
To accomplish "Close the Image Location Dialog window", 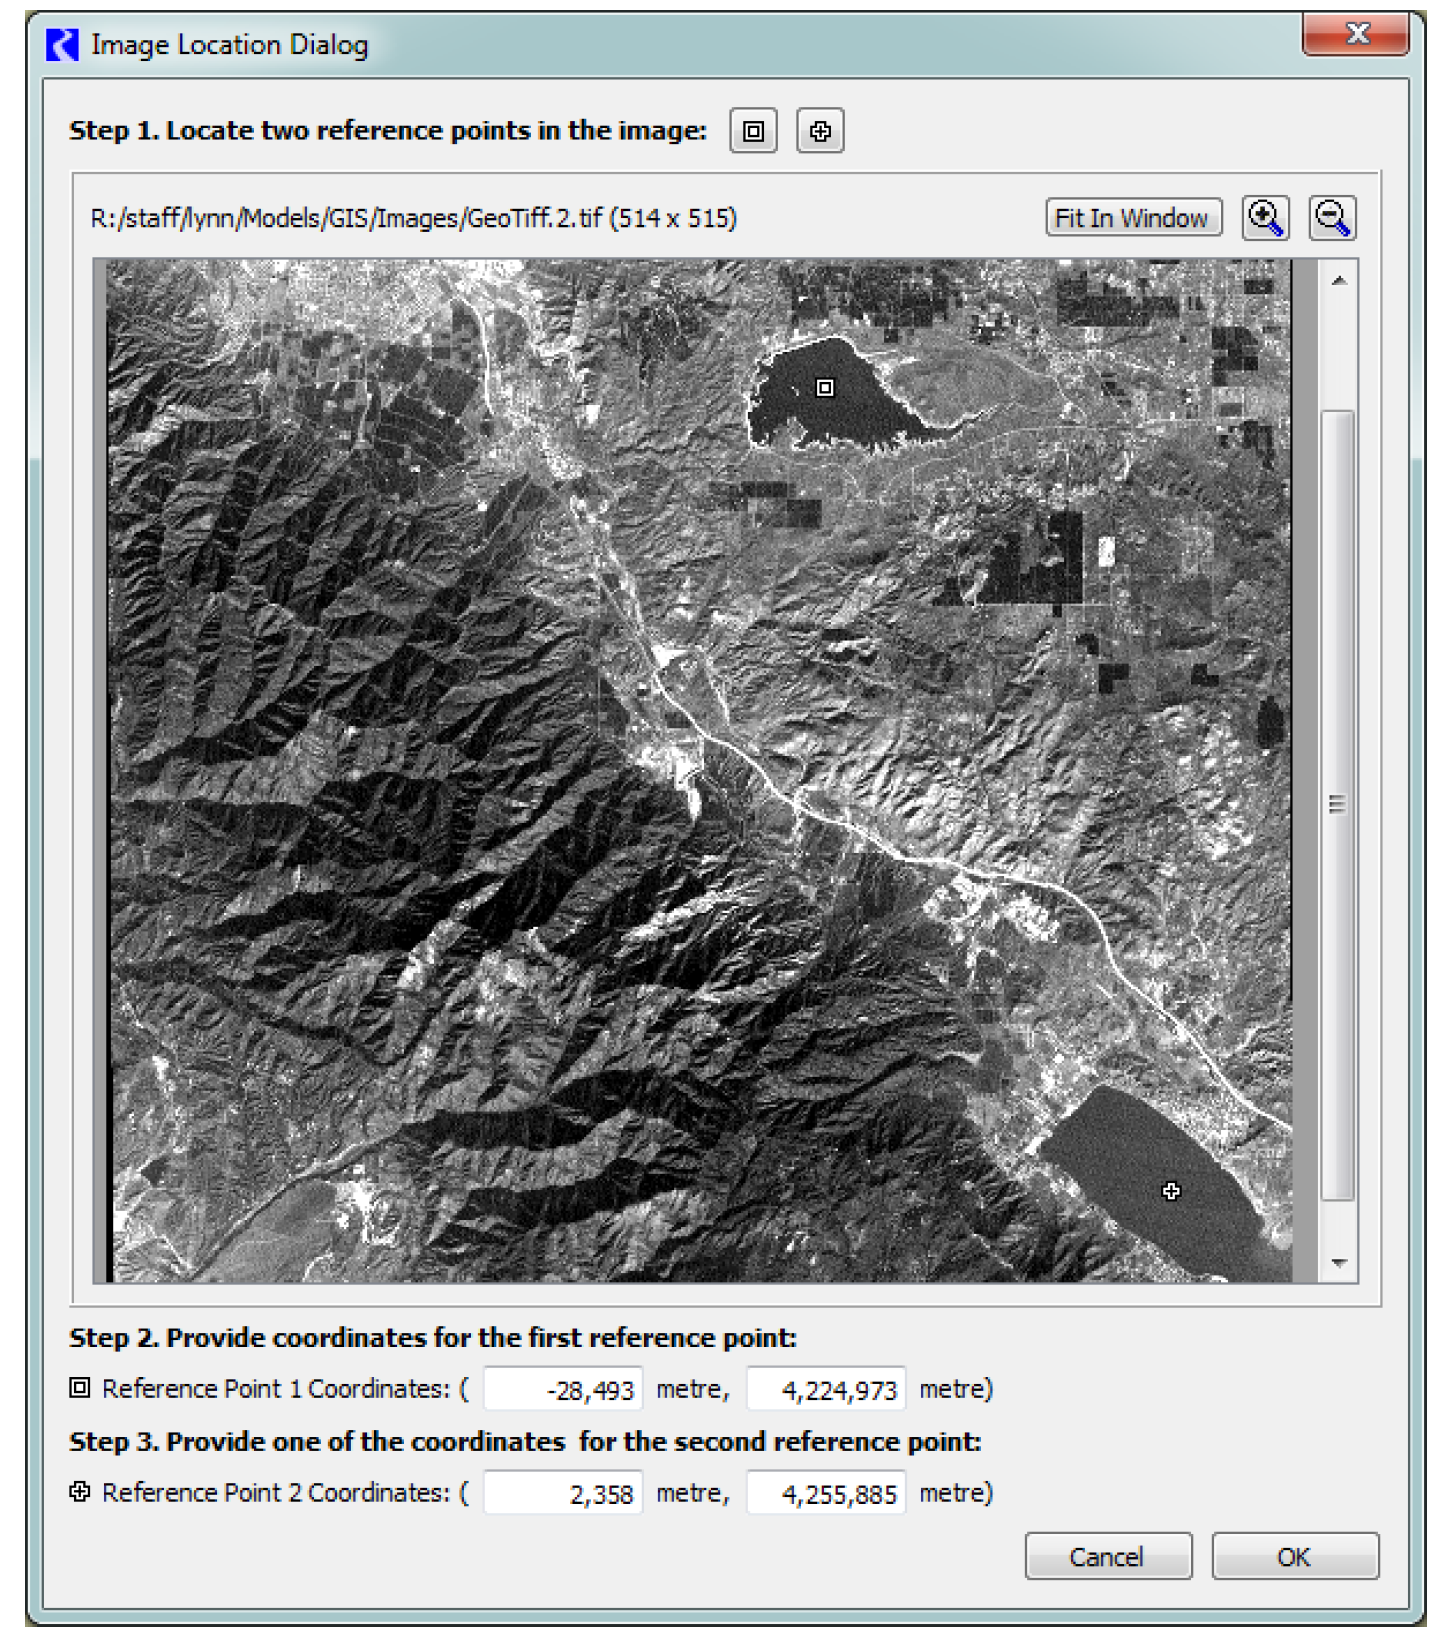I will pyautogui.click(x=1356, y=34).
